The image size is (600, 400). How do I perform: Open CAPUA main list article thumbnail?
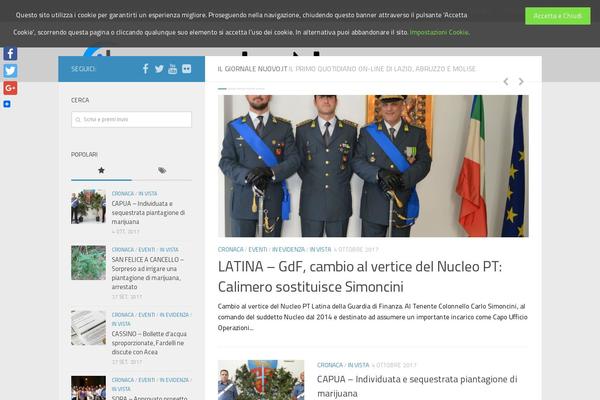(261, 380)
